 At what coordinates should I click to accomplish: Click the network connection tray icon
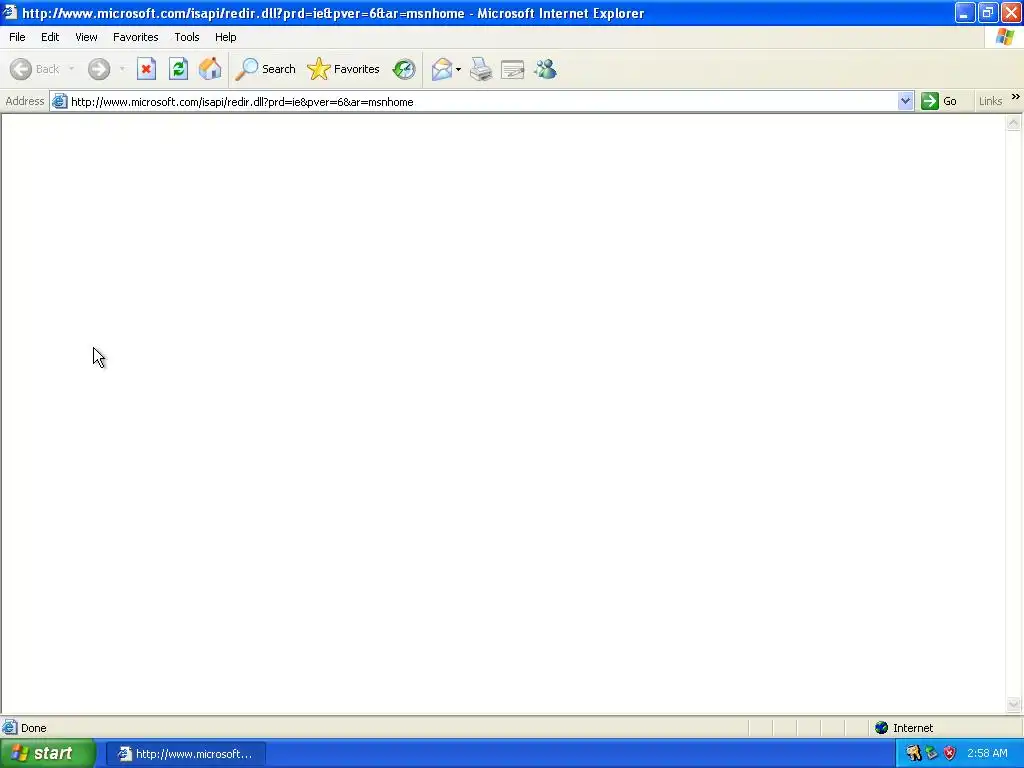pos(931,754)
